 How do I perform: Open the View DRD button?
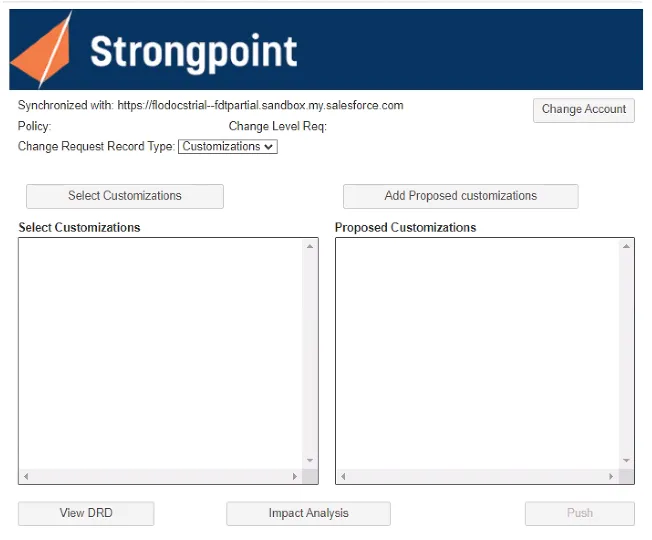tap(86, 513)
